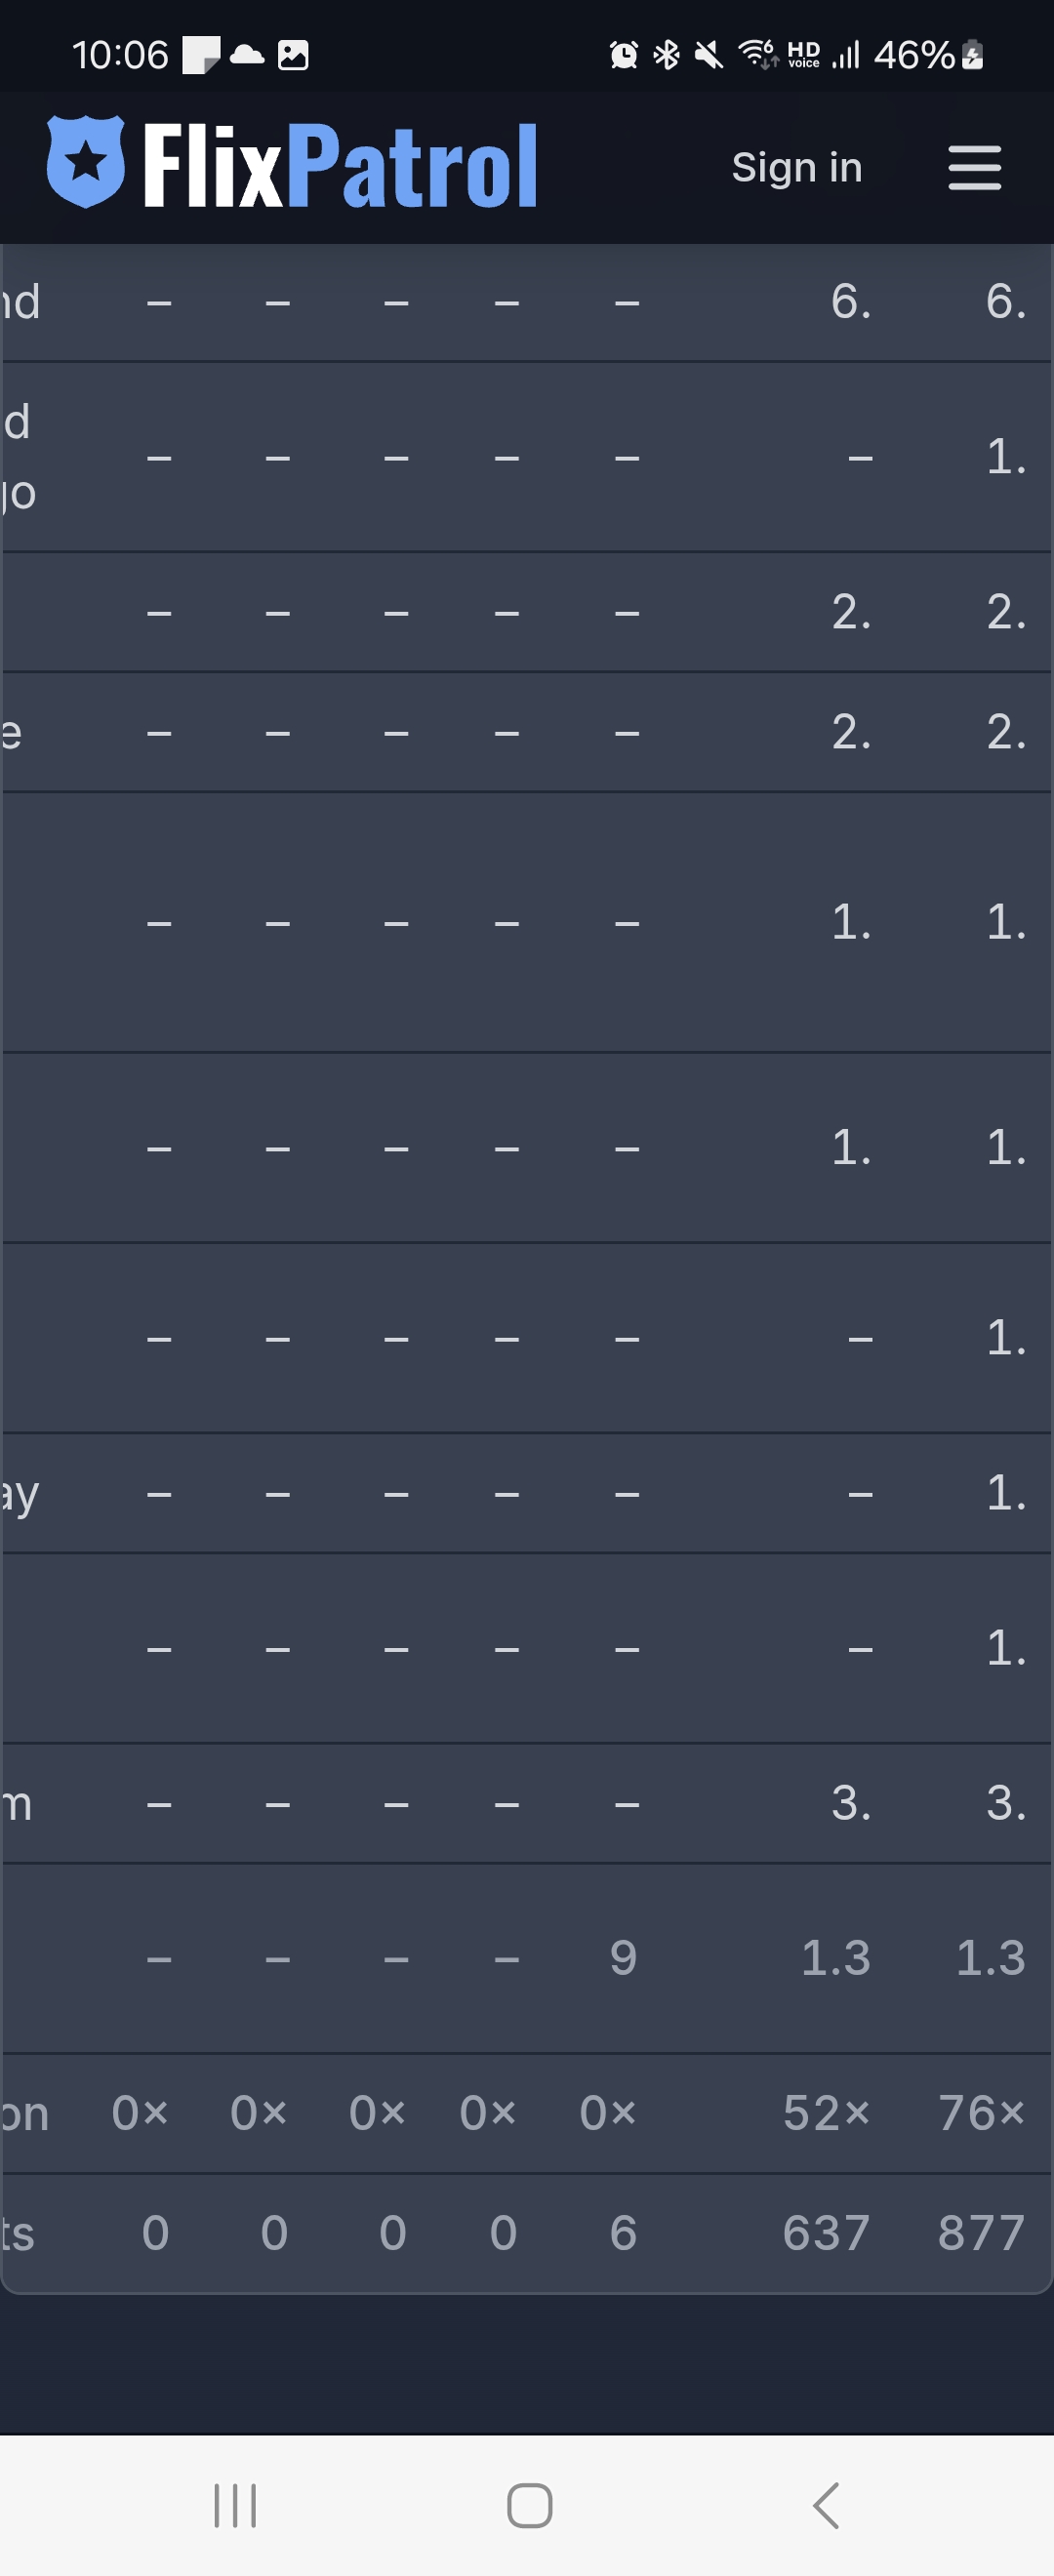Tap the Android back arrow
The image size is (1054, 2576).
click(x=825, y=2505)
